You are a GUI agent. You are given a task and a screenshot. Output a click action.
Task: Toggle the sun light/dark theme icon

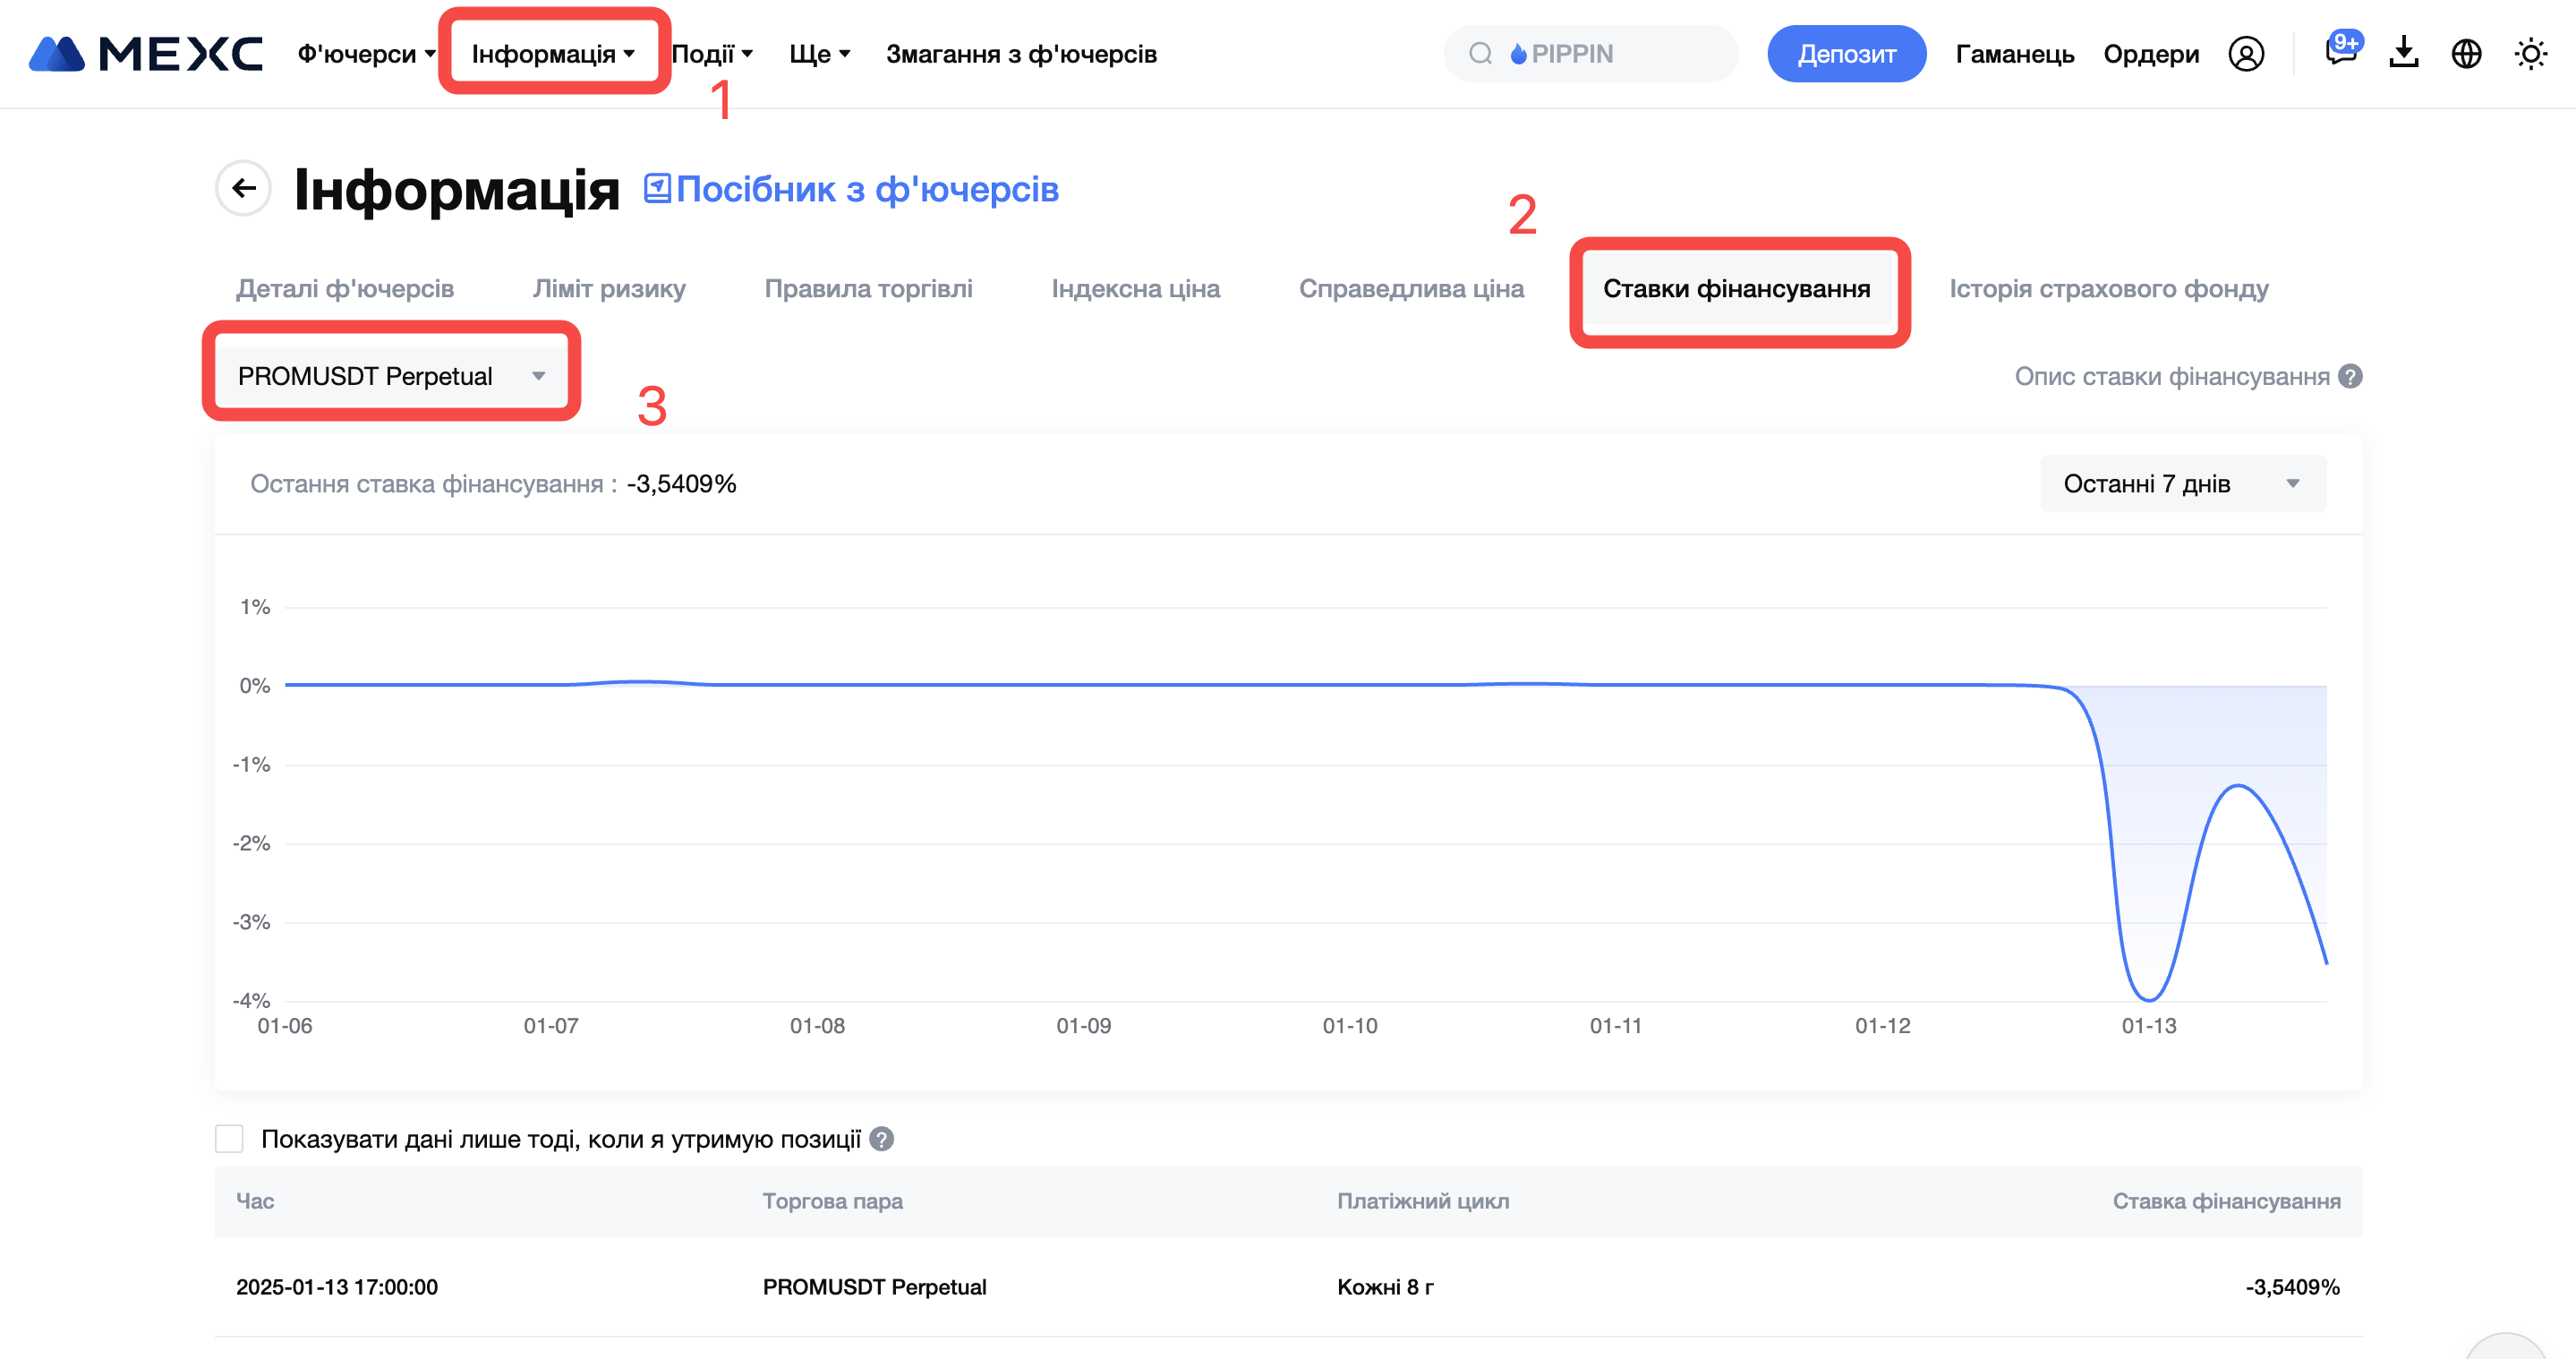(x=2530, y=54)
